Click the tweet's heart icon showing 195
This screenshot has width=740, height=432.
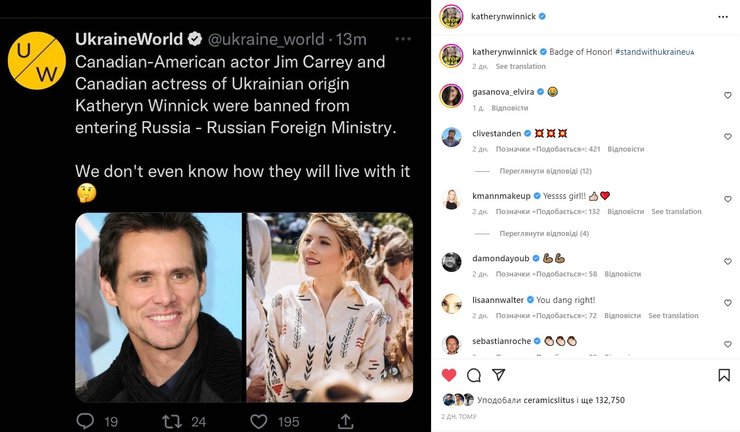point(259,421)
